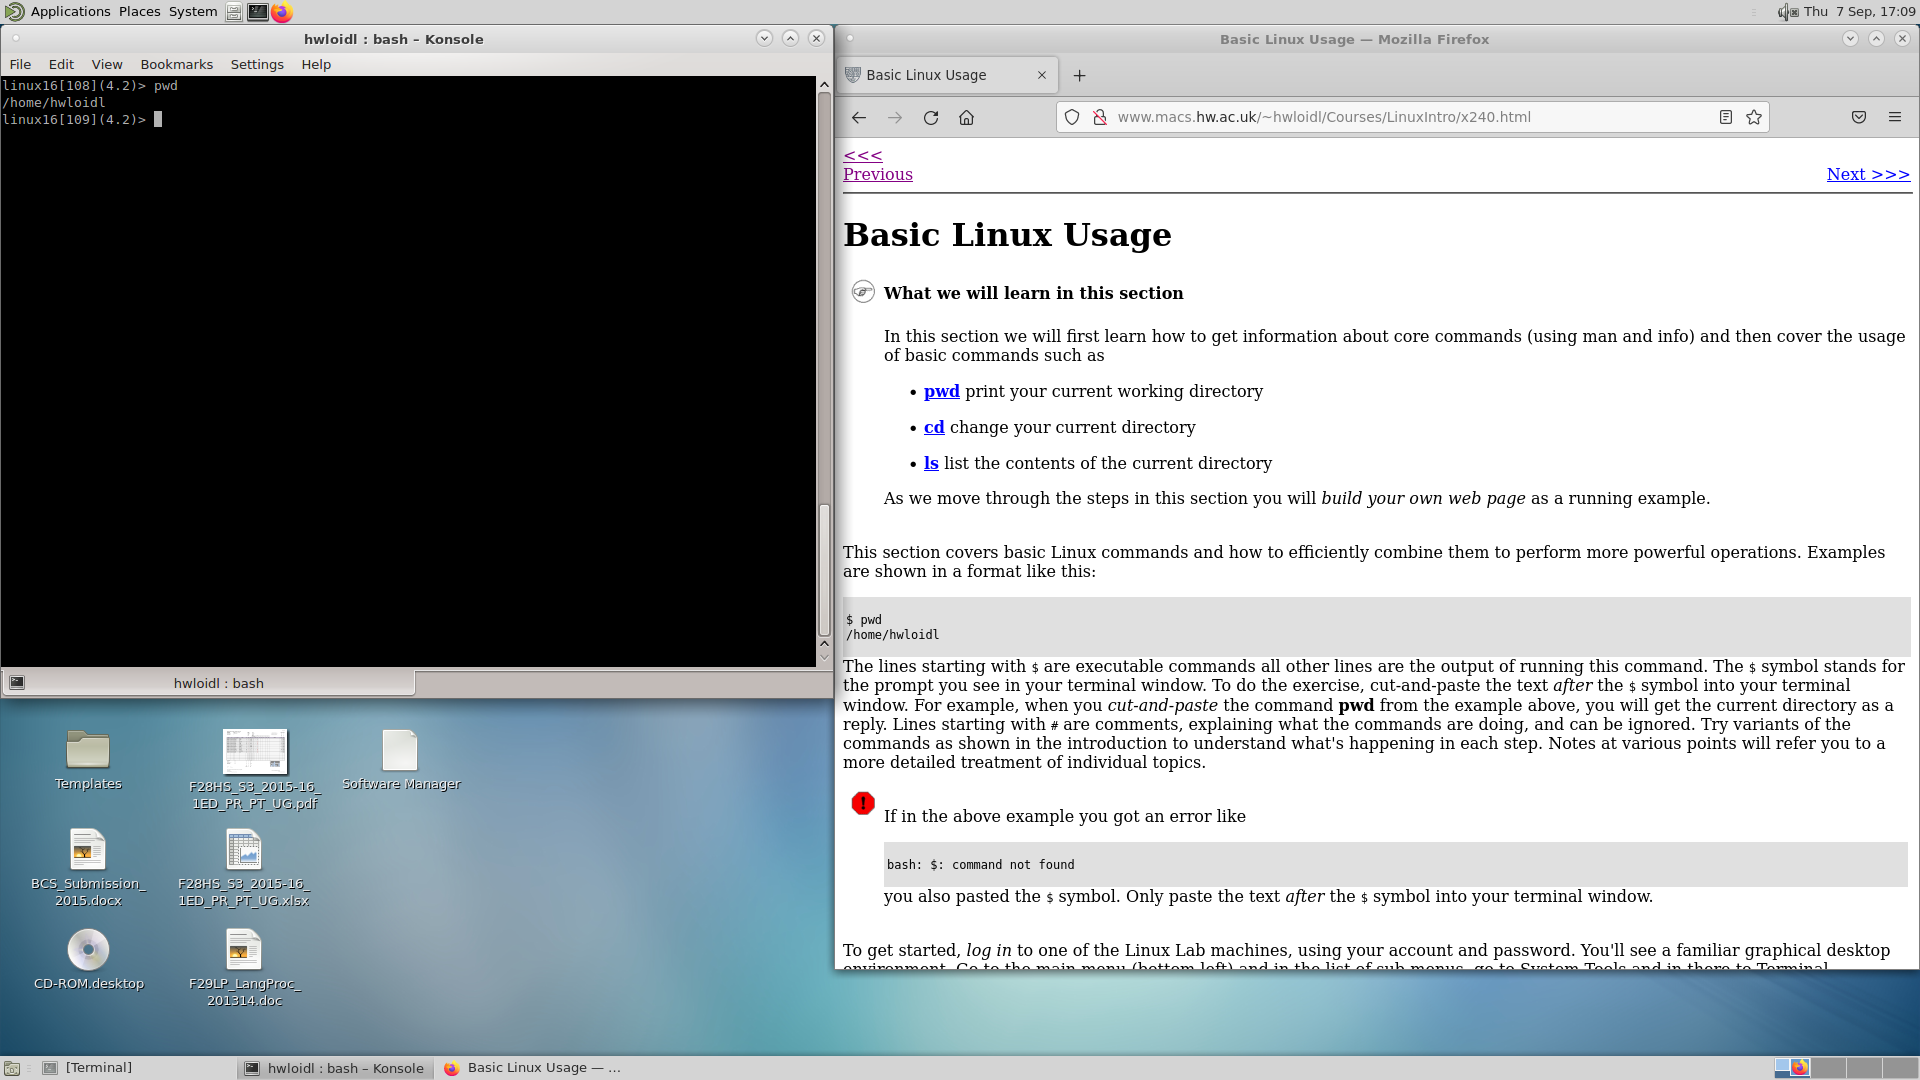
Task: Toggle reader view icon in address bar
Action: (x=1725, y=117)
